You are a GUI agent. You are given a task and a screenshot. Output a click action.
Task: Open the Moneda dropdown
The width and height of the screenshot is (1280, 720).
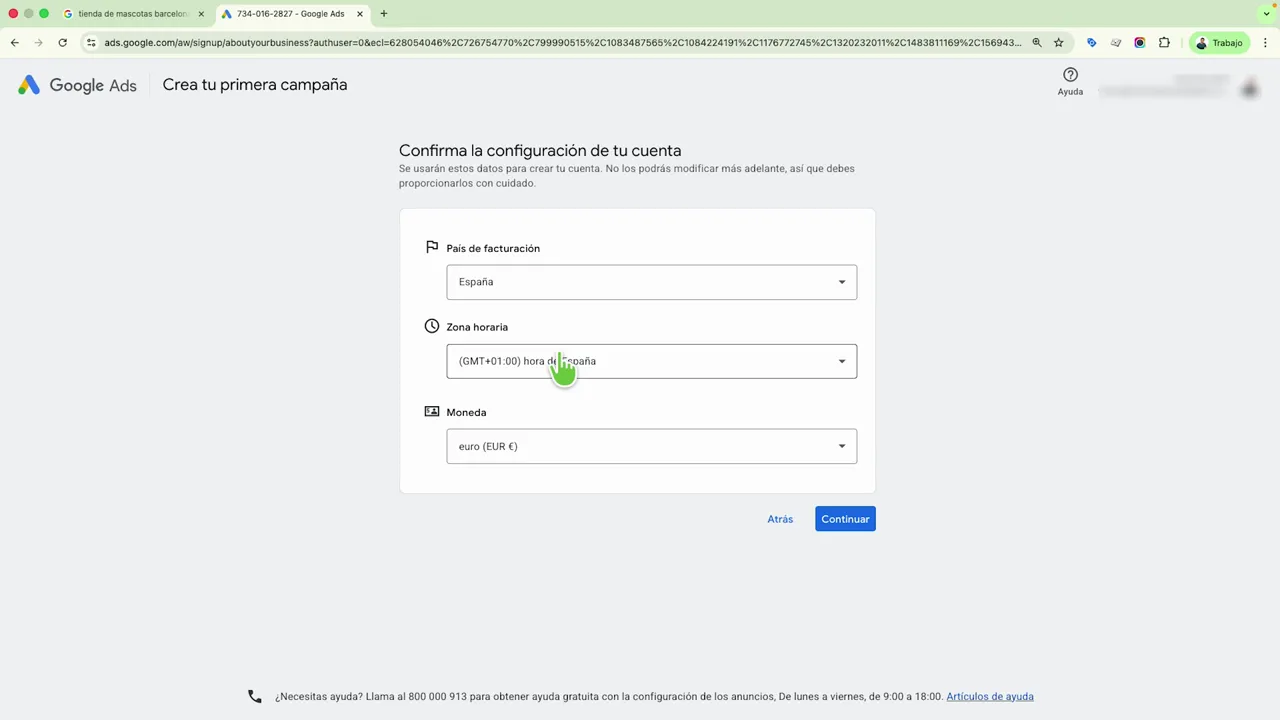click(651, 446)
